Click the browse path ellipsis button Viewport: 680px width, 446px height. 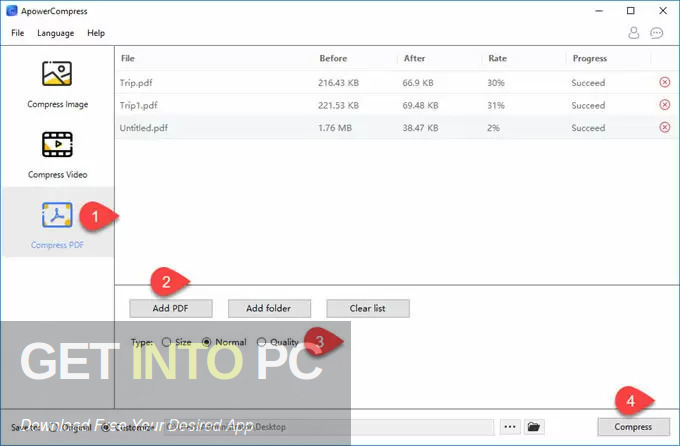(510, 427)
